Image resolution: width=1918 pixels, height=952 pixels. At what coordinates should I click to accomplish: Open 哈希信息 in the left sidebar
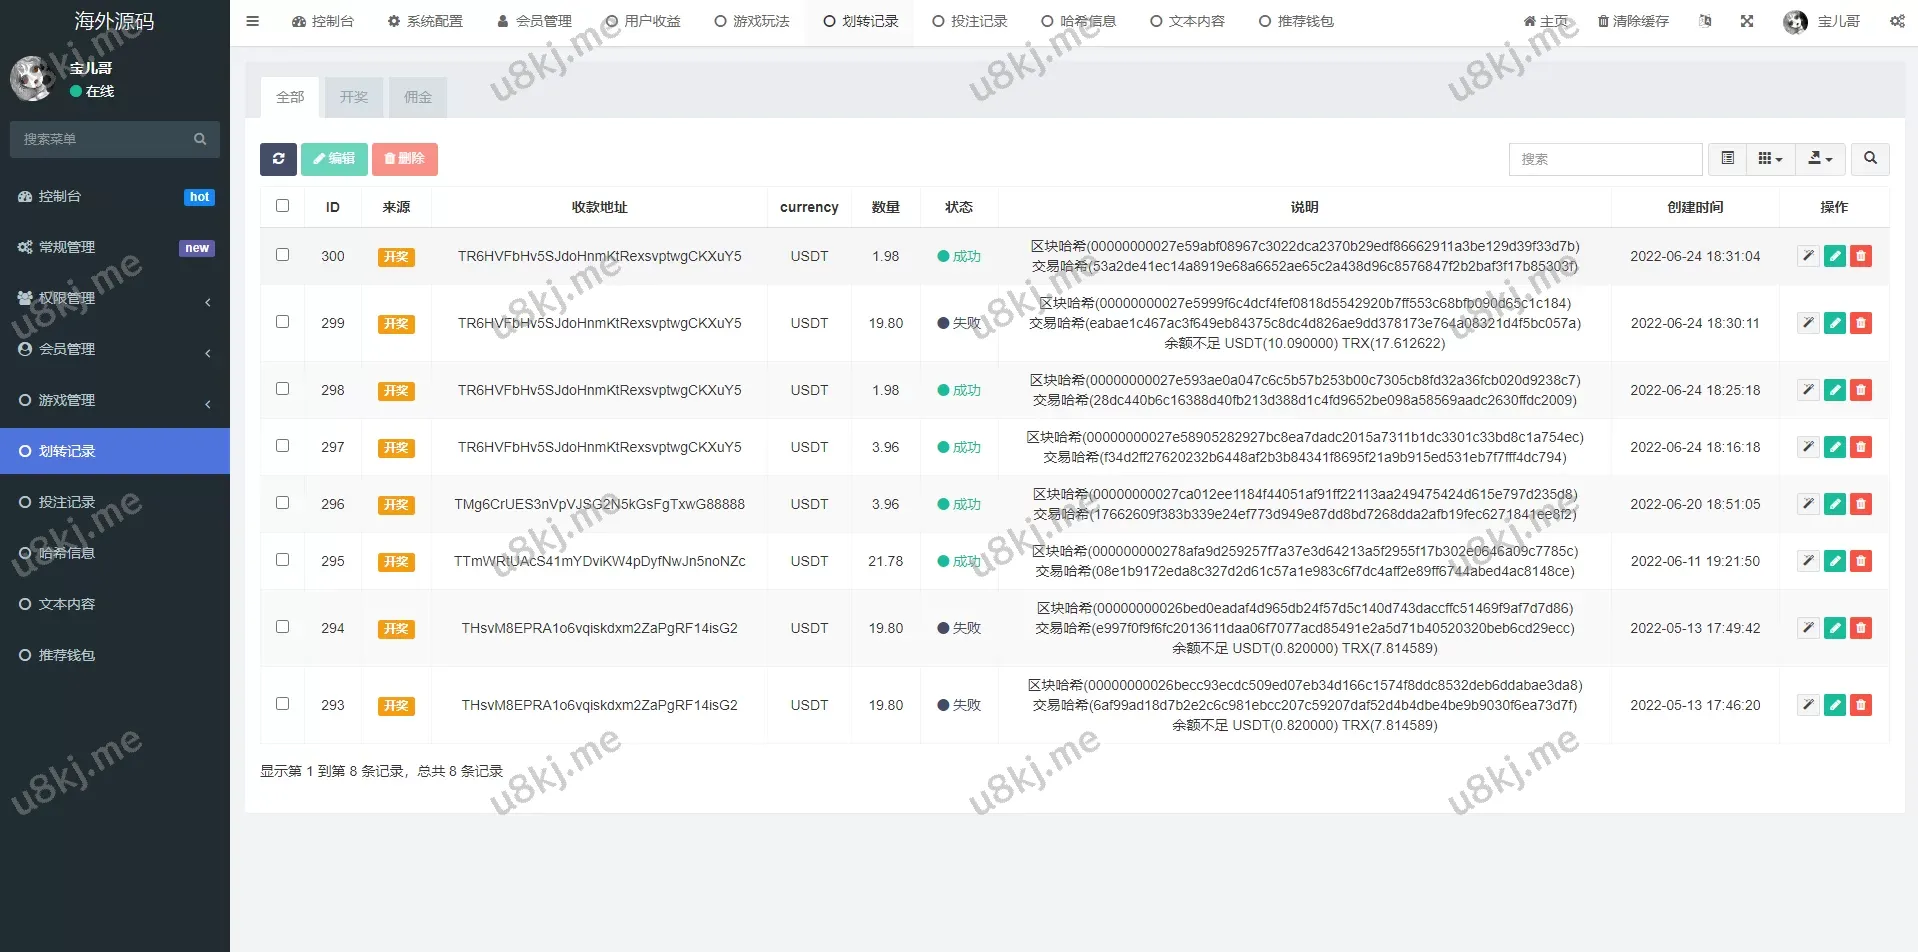click(67, 553)
